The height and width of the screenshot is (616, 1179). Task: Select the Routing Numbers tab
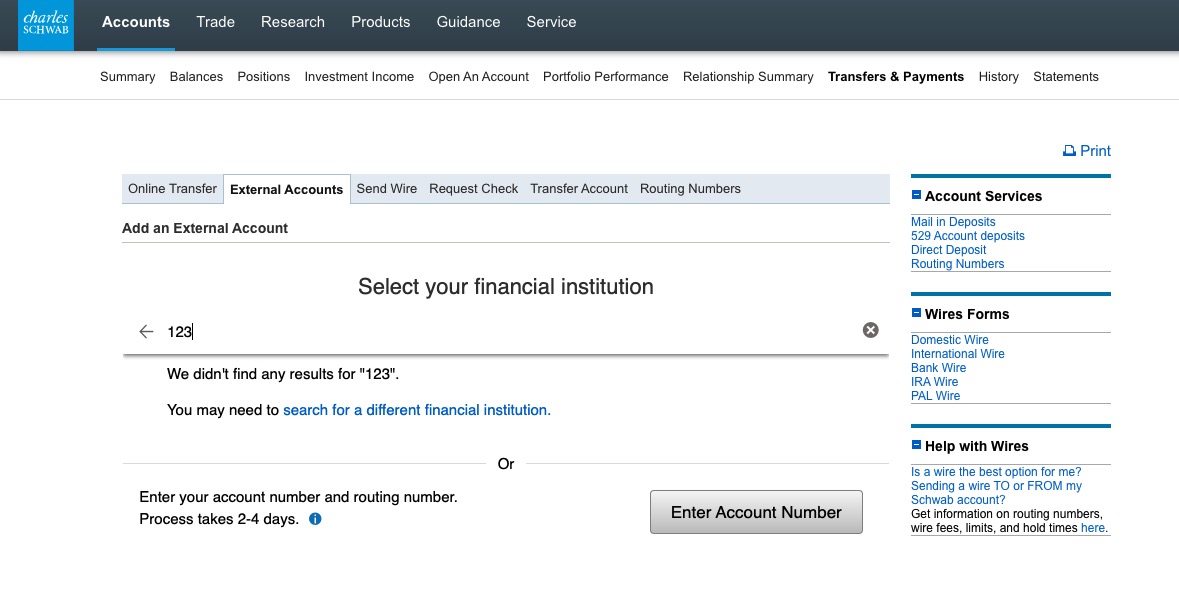point(690,189)
